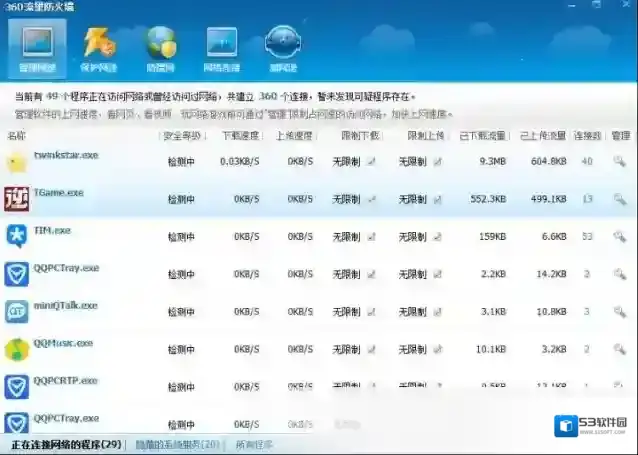
Task: Edit download limit pencil for TGame.exe
Action: [x=372, y=199]
